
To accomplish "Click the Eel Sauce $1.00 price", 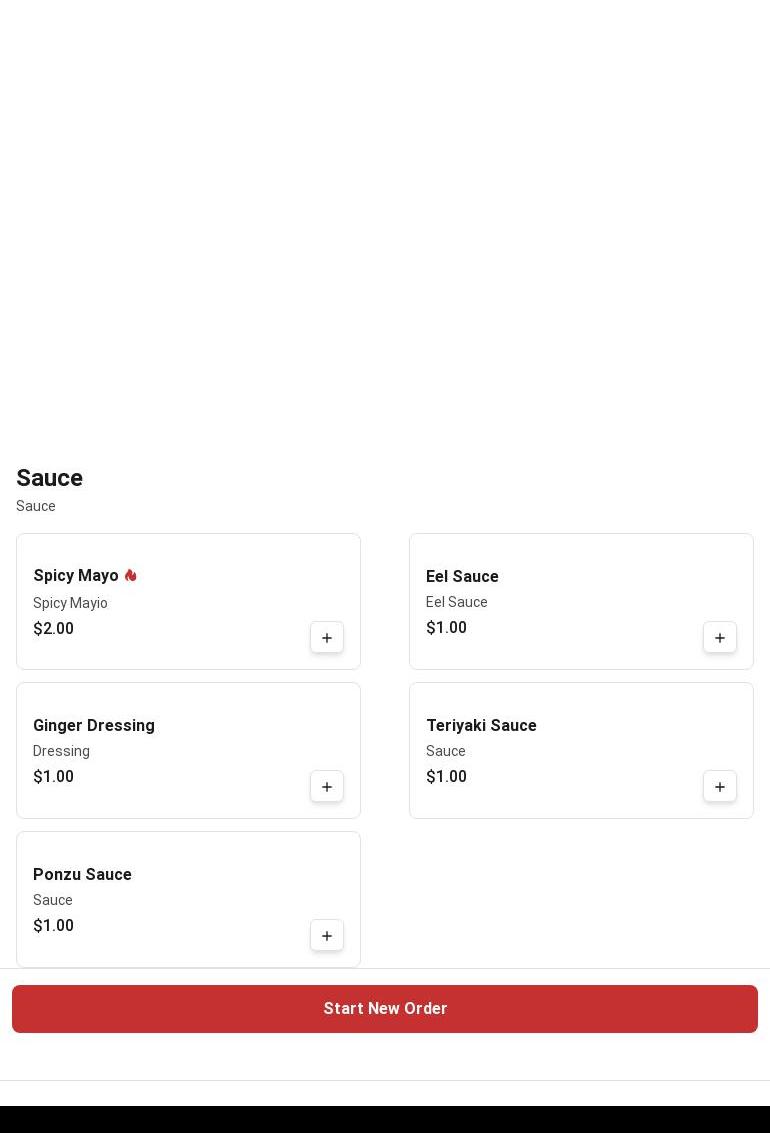I will 446,628.
